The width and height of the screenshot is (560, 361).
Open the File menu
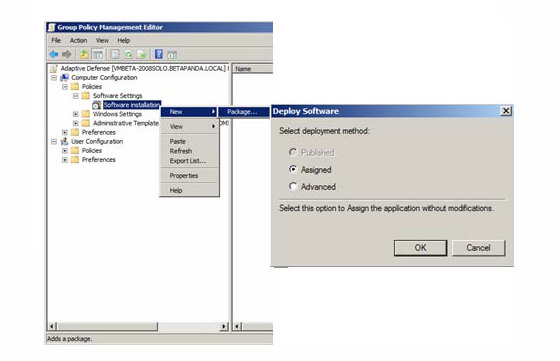tap(56, 40)
